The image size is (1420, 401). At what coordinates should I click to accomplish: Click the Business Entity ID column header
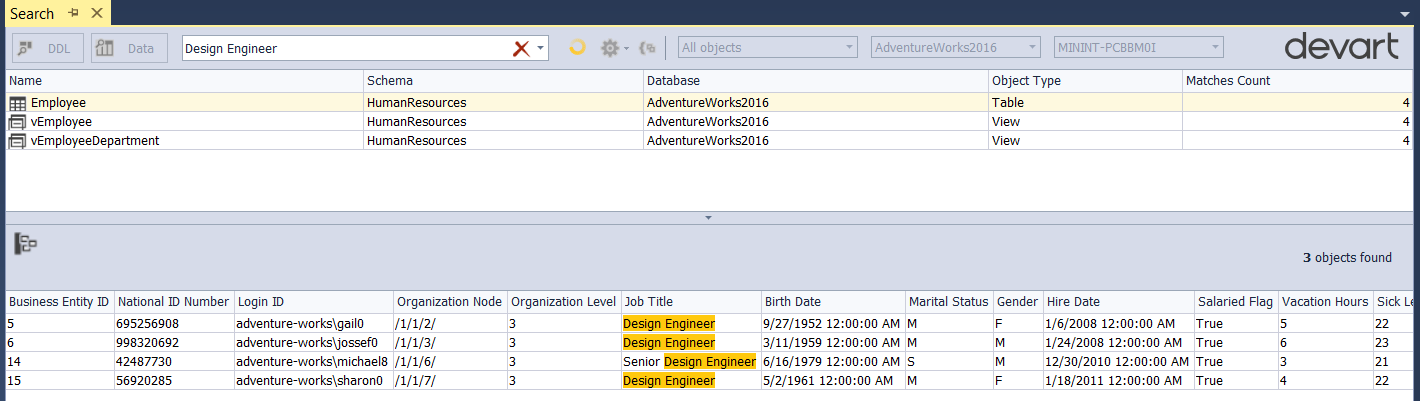58,301
